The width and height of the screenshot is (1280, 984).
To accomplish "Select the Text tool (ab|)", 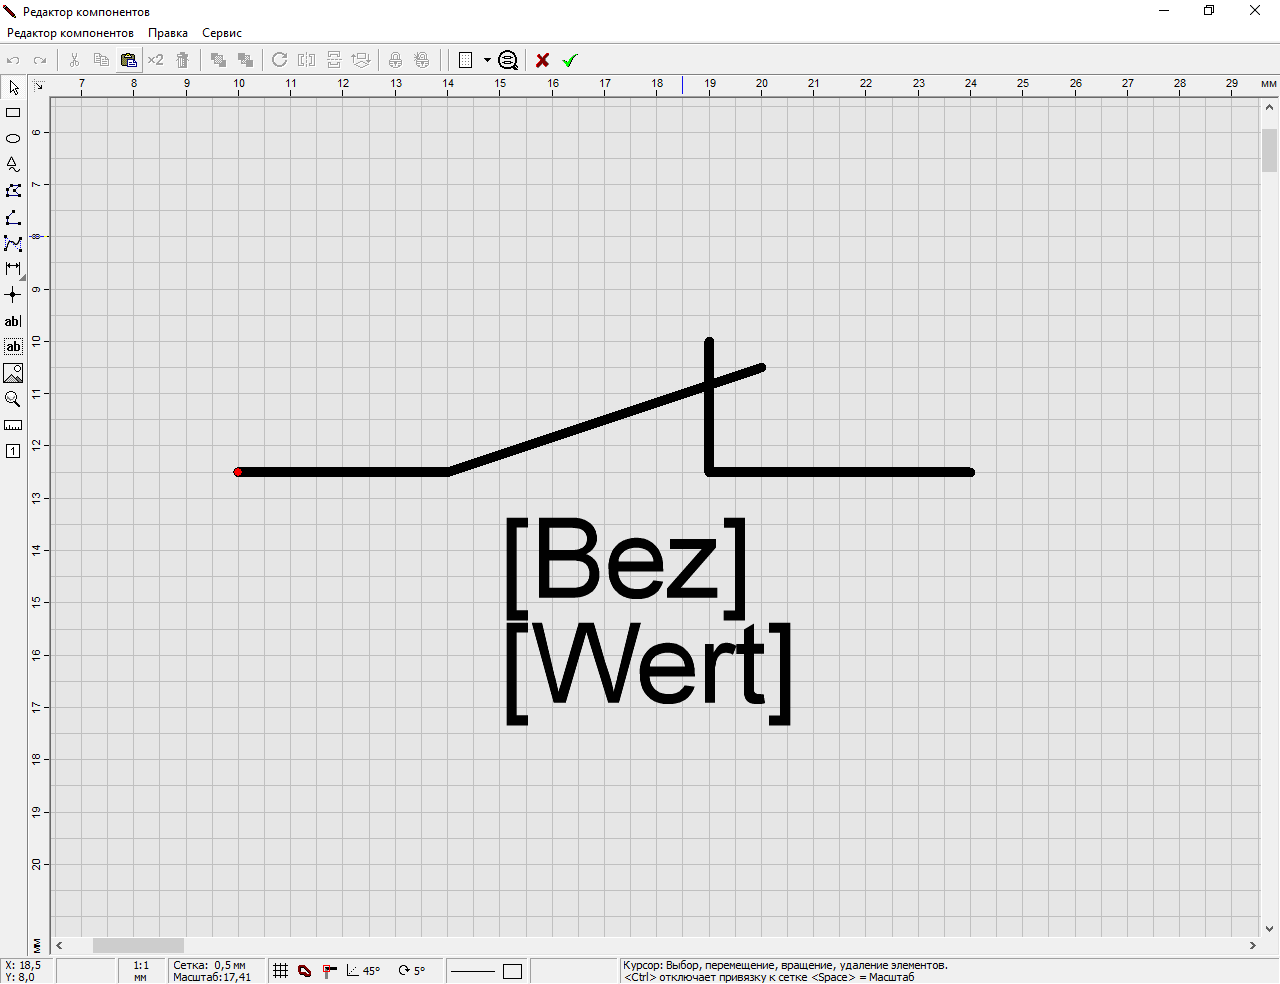I will 13,321.
